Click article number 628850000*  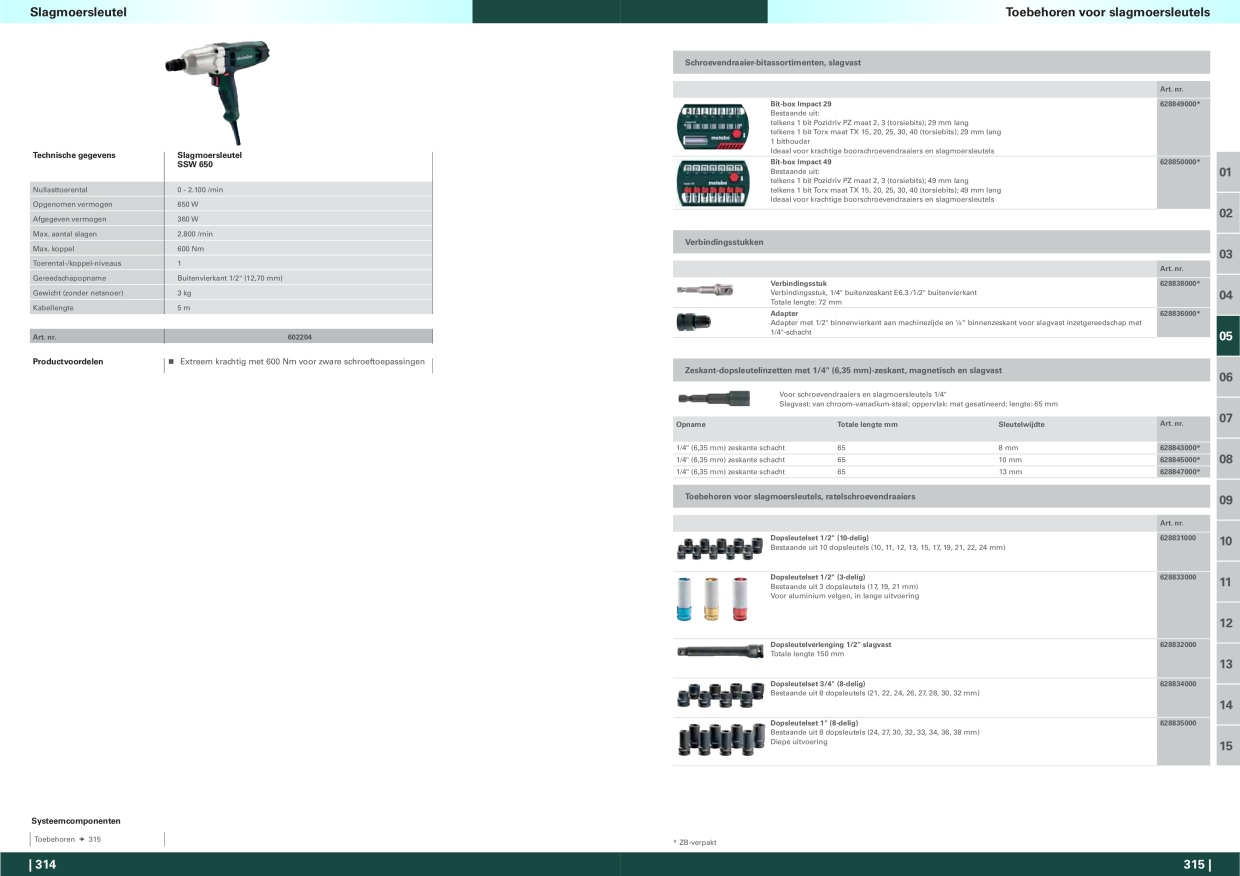[x=1180, y=161]
